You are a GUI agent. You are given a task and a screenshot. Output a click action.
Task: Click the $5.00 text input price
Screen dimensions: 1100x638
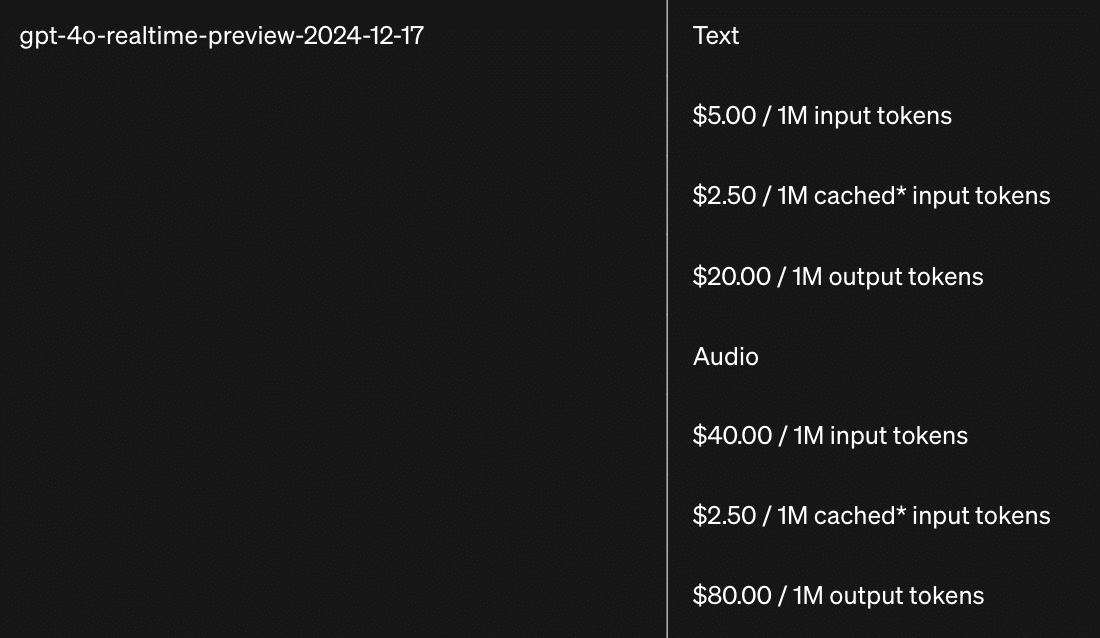(x=724, y=116)
